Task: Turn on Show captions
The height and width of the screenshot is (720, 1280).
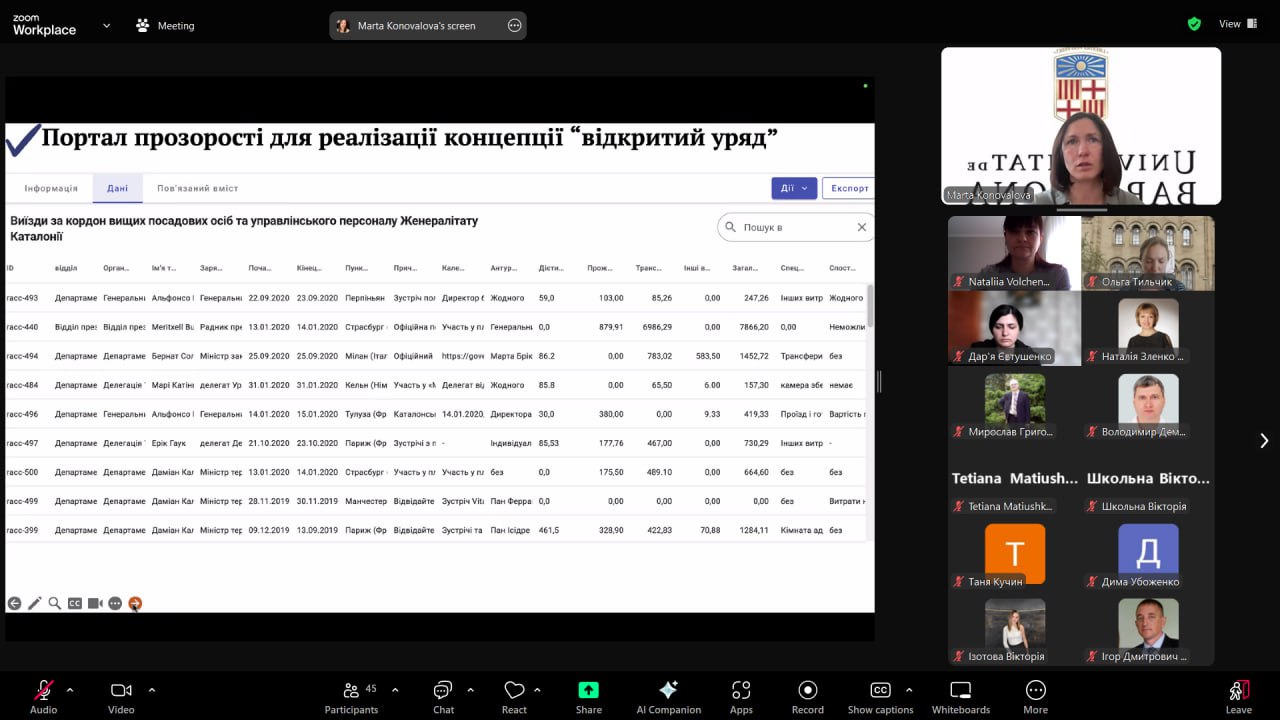Action: coord(880,696)
